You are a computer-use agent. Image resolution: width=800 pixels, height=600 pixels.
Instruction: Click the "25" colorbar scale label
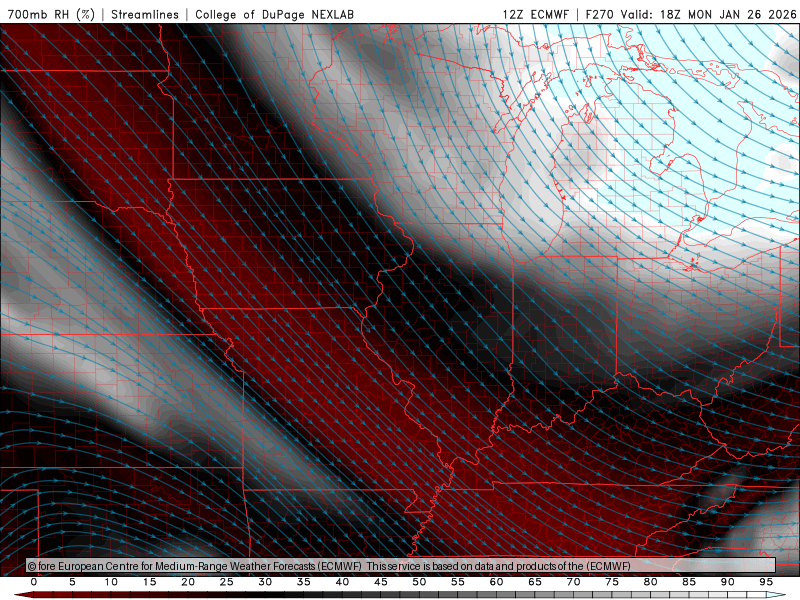227,582
